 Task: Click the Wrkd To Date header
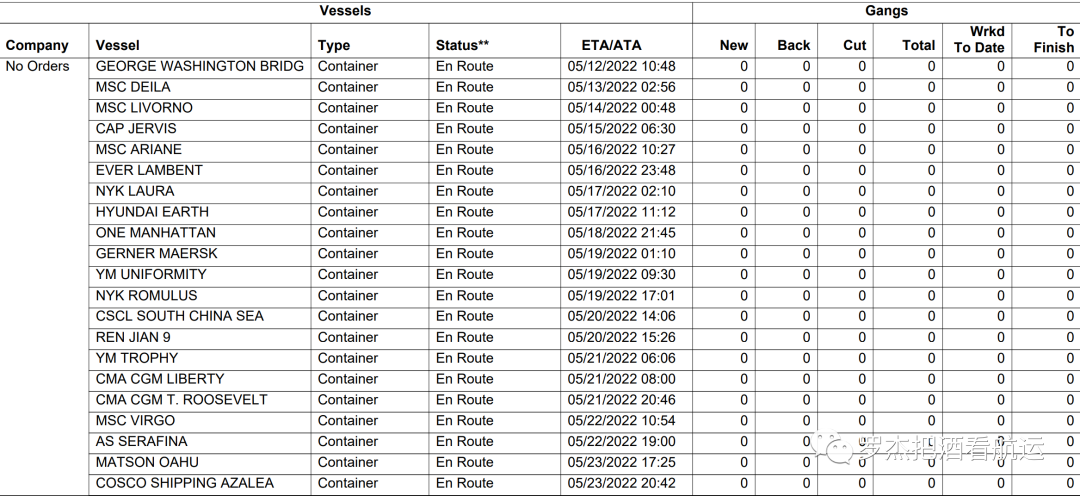(x=978, y=39)
